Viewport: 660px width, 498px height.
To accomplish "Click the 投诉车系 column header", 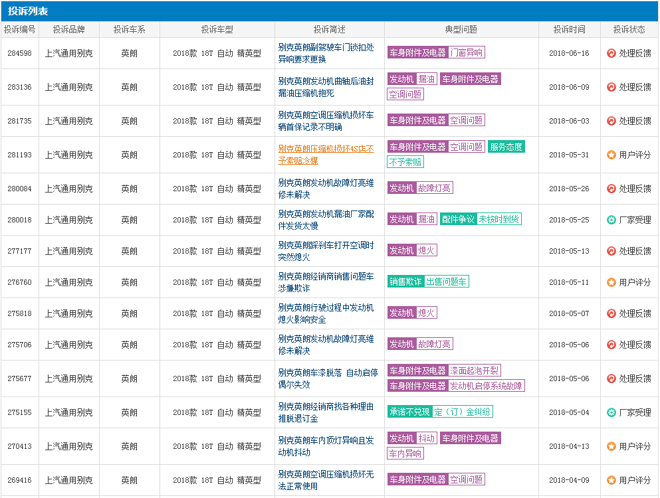I will pyautogui.click(x=129, y=29).
